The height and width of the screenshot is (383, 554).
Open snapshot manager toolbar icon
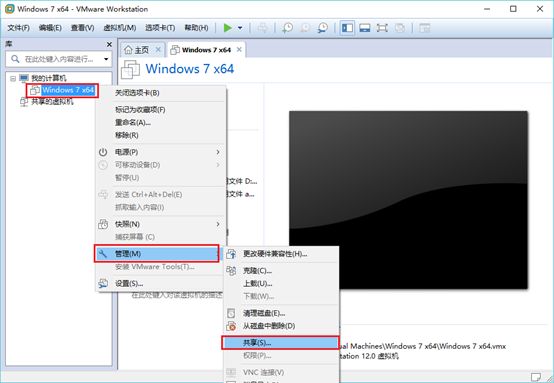(322, 28)
